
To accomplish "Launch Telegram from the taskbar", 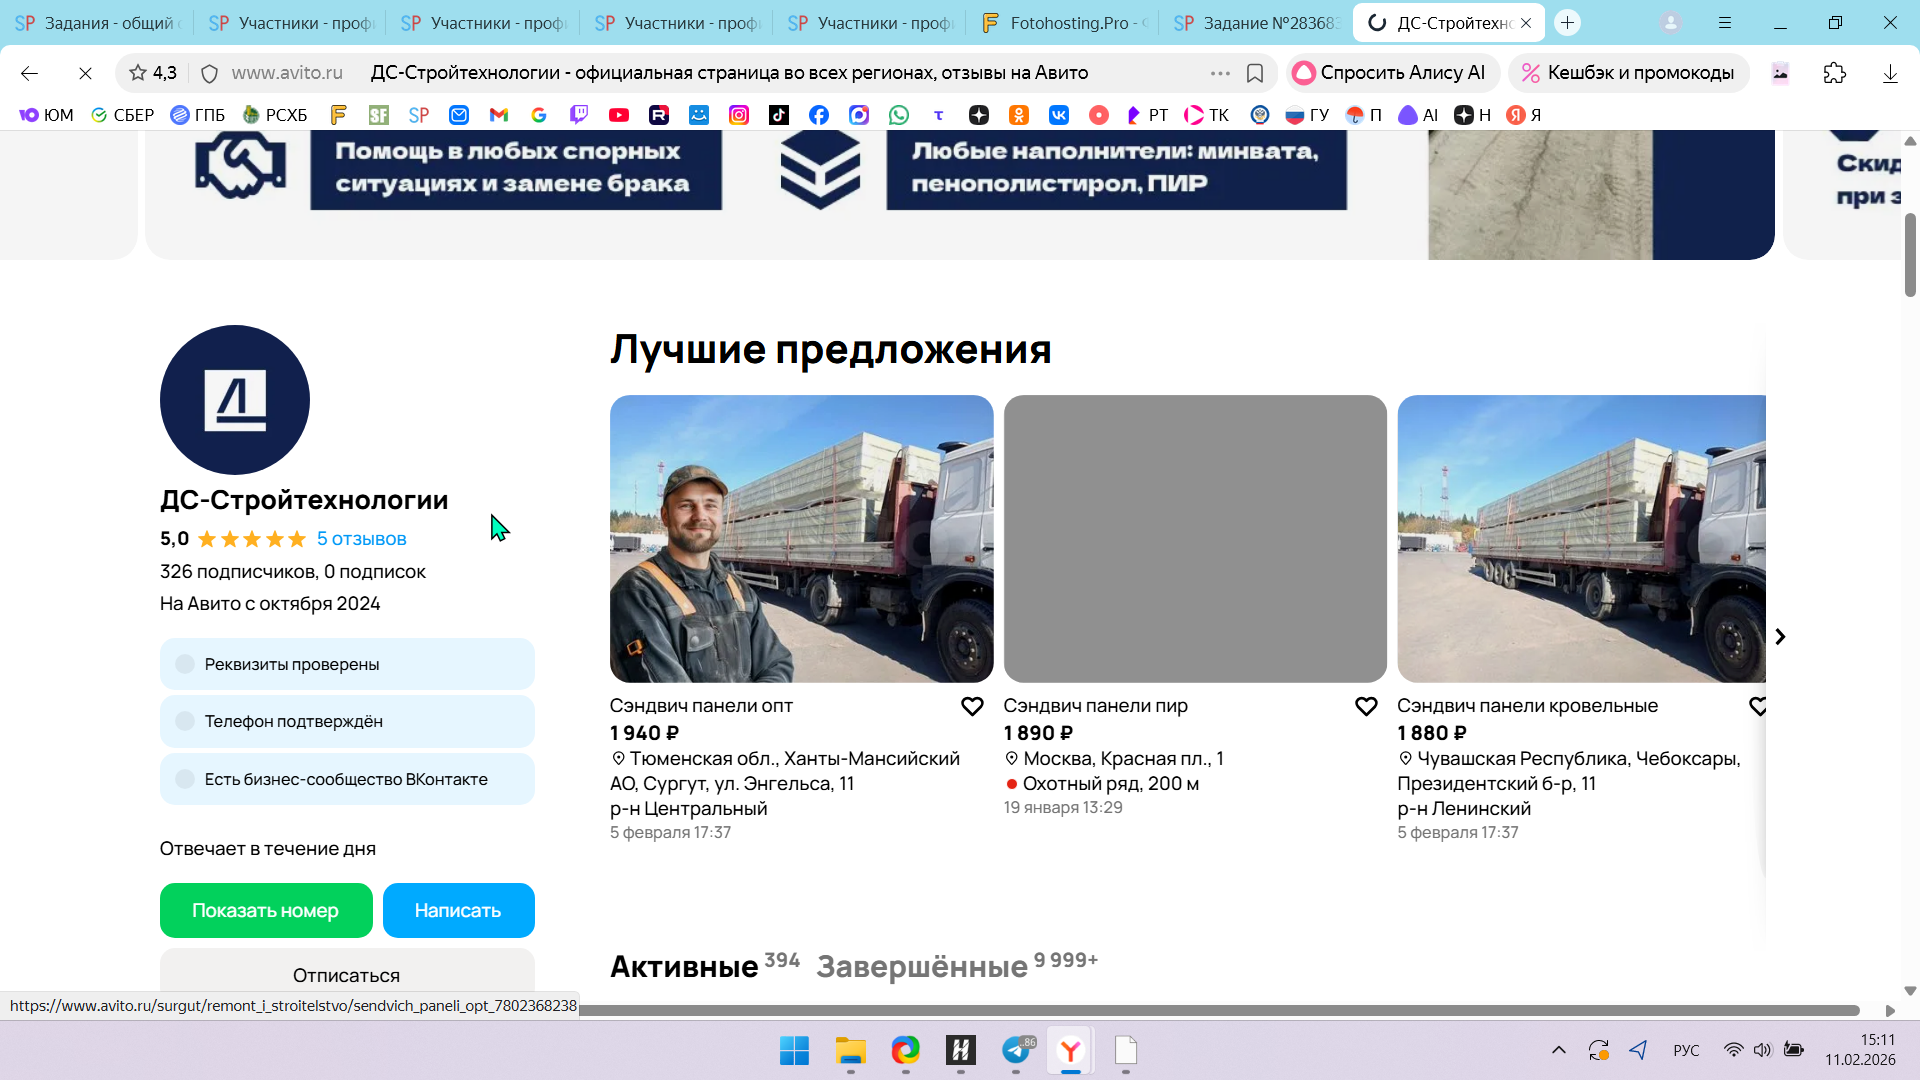I will click(x=1016, y=1051).
